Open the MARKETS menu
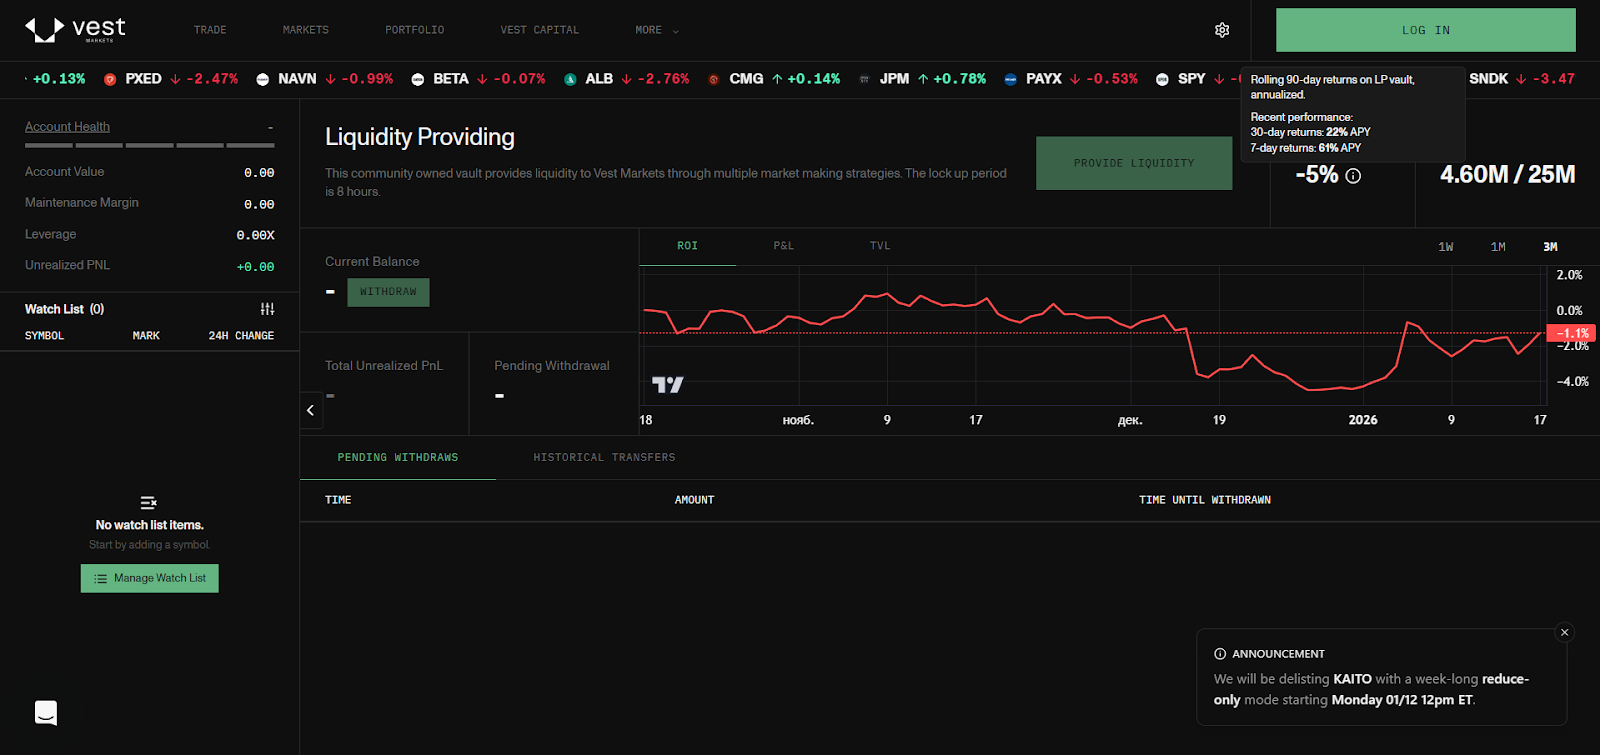The width and height of the screenshot is (1600, 755). pos(306,30)
